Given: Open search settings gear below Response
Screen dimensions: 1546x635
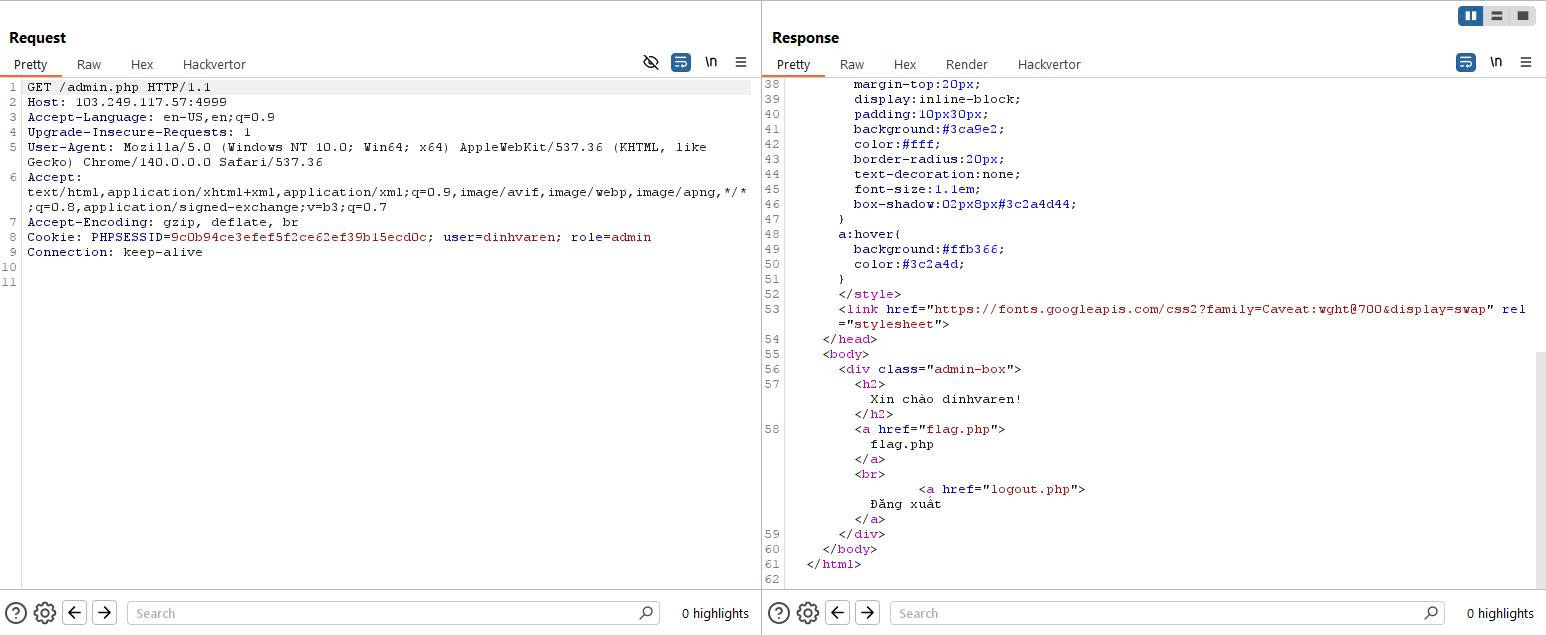Looking at the screenshot, I should 807,613.
